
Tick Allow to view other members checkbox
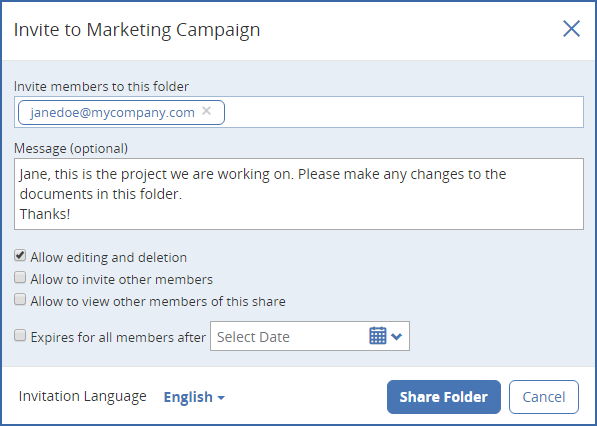coord(20,300)
